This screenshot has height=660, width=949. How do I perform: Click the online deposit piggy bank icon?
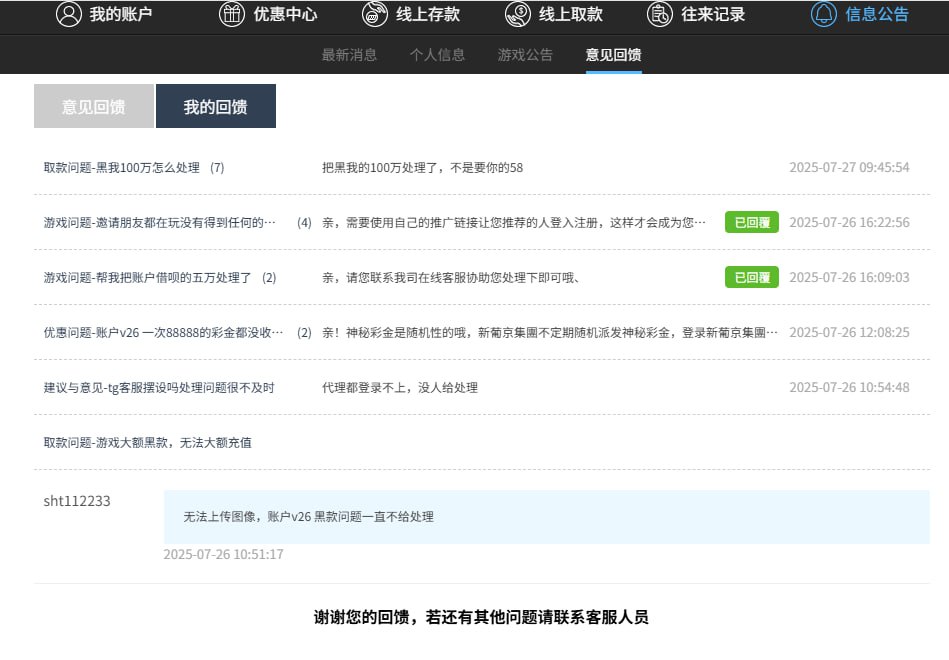(374, 14)
